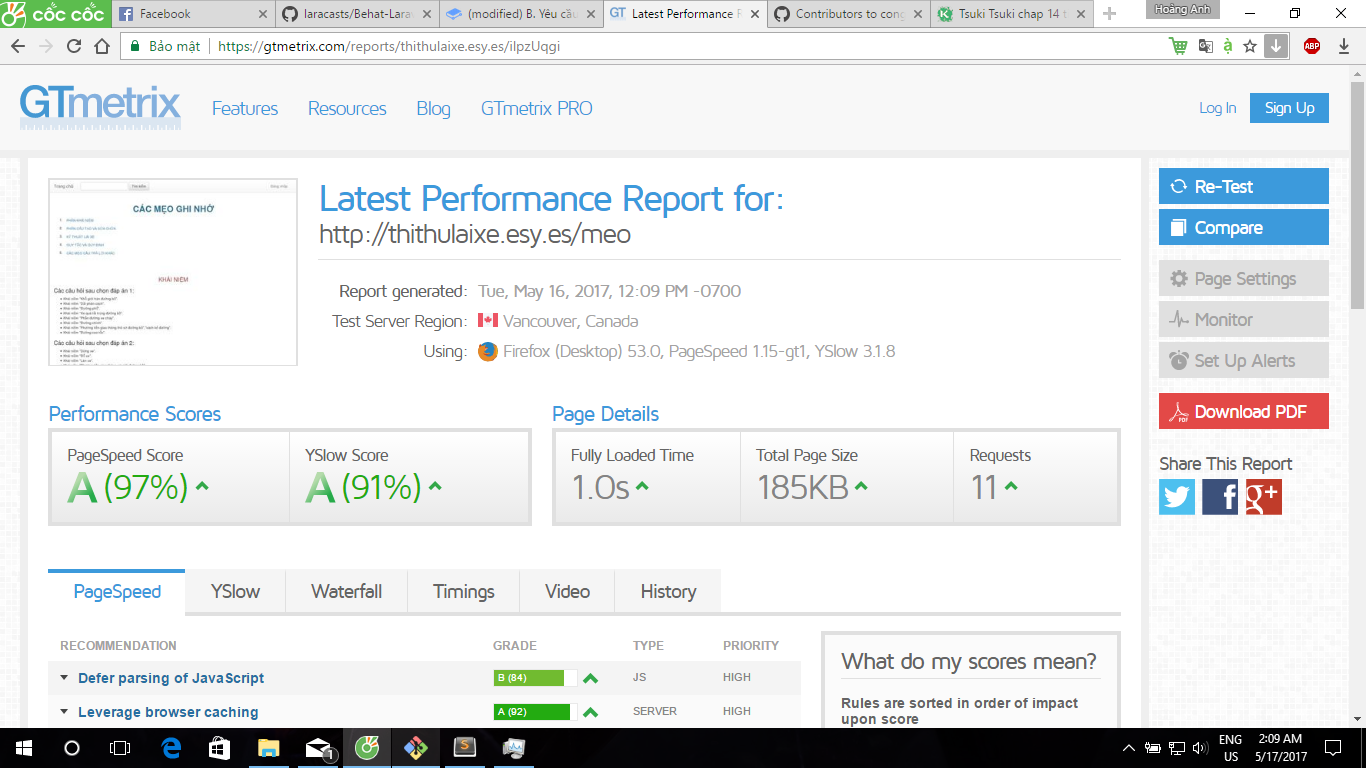Screen dimensions: 1366x768
Task: Expand Defer parsing of JavaScript recommendation
Action: (170, 678)
